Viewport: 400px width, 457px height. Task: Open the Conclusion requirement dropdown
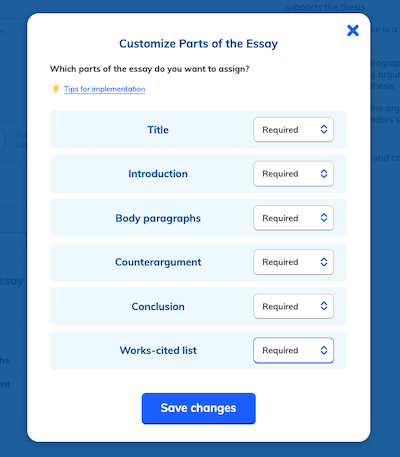[x=293, y=306]
